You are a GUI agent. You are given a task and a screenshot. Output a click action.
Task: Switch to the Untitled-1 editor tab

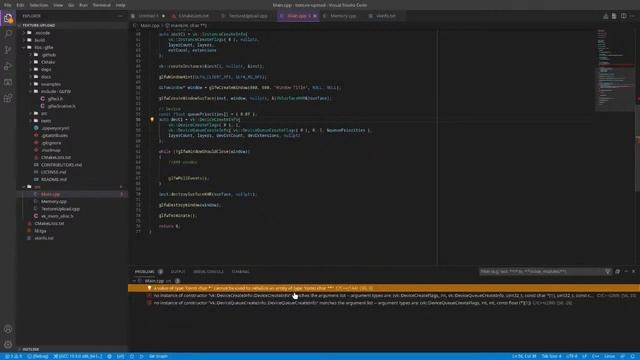[148, 16]
